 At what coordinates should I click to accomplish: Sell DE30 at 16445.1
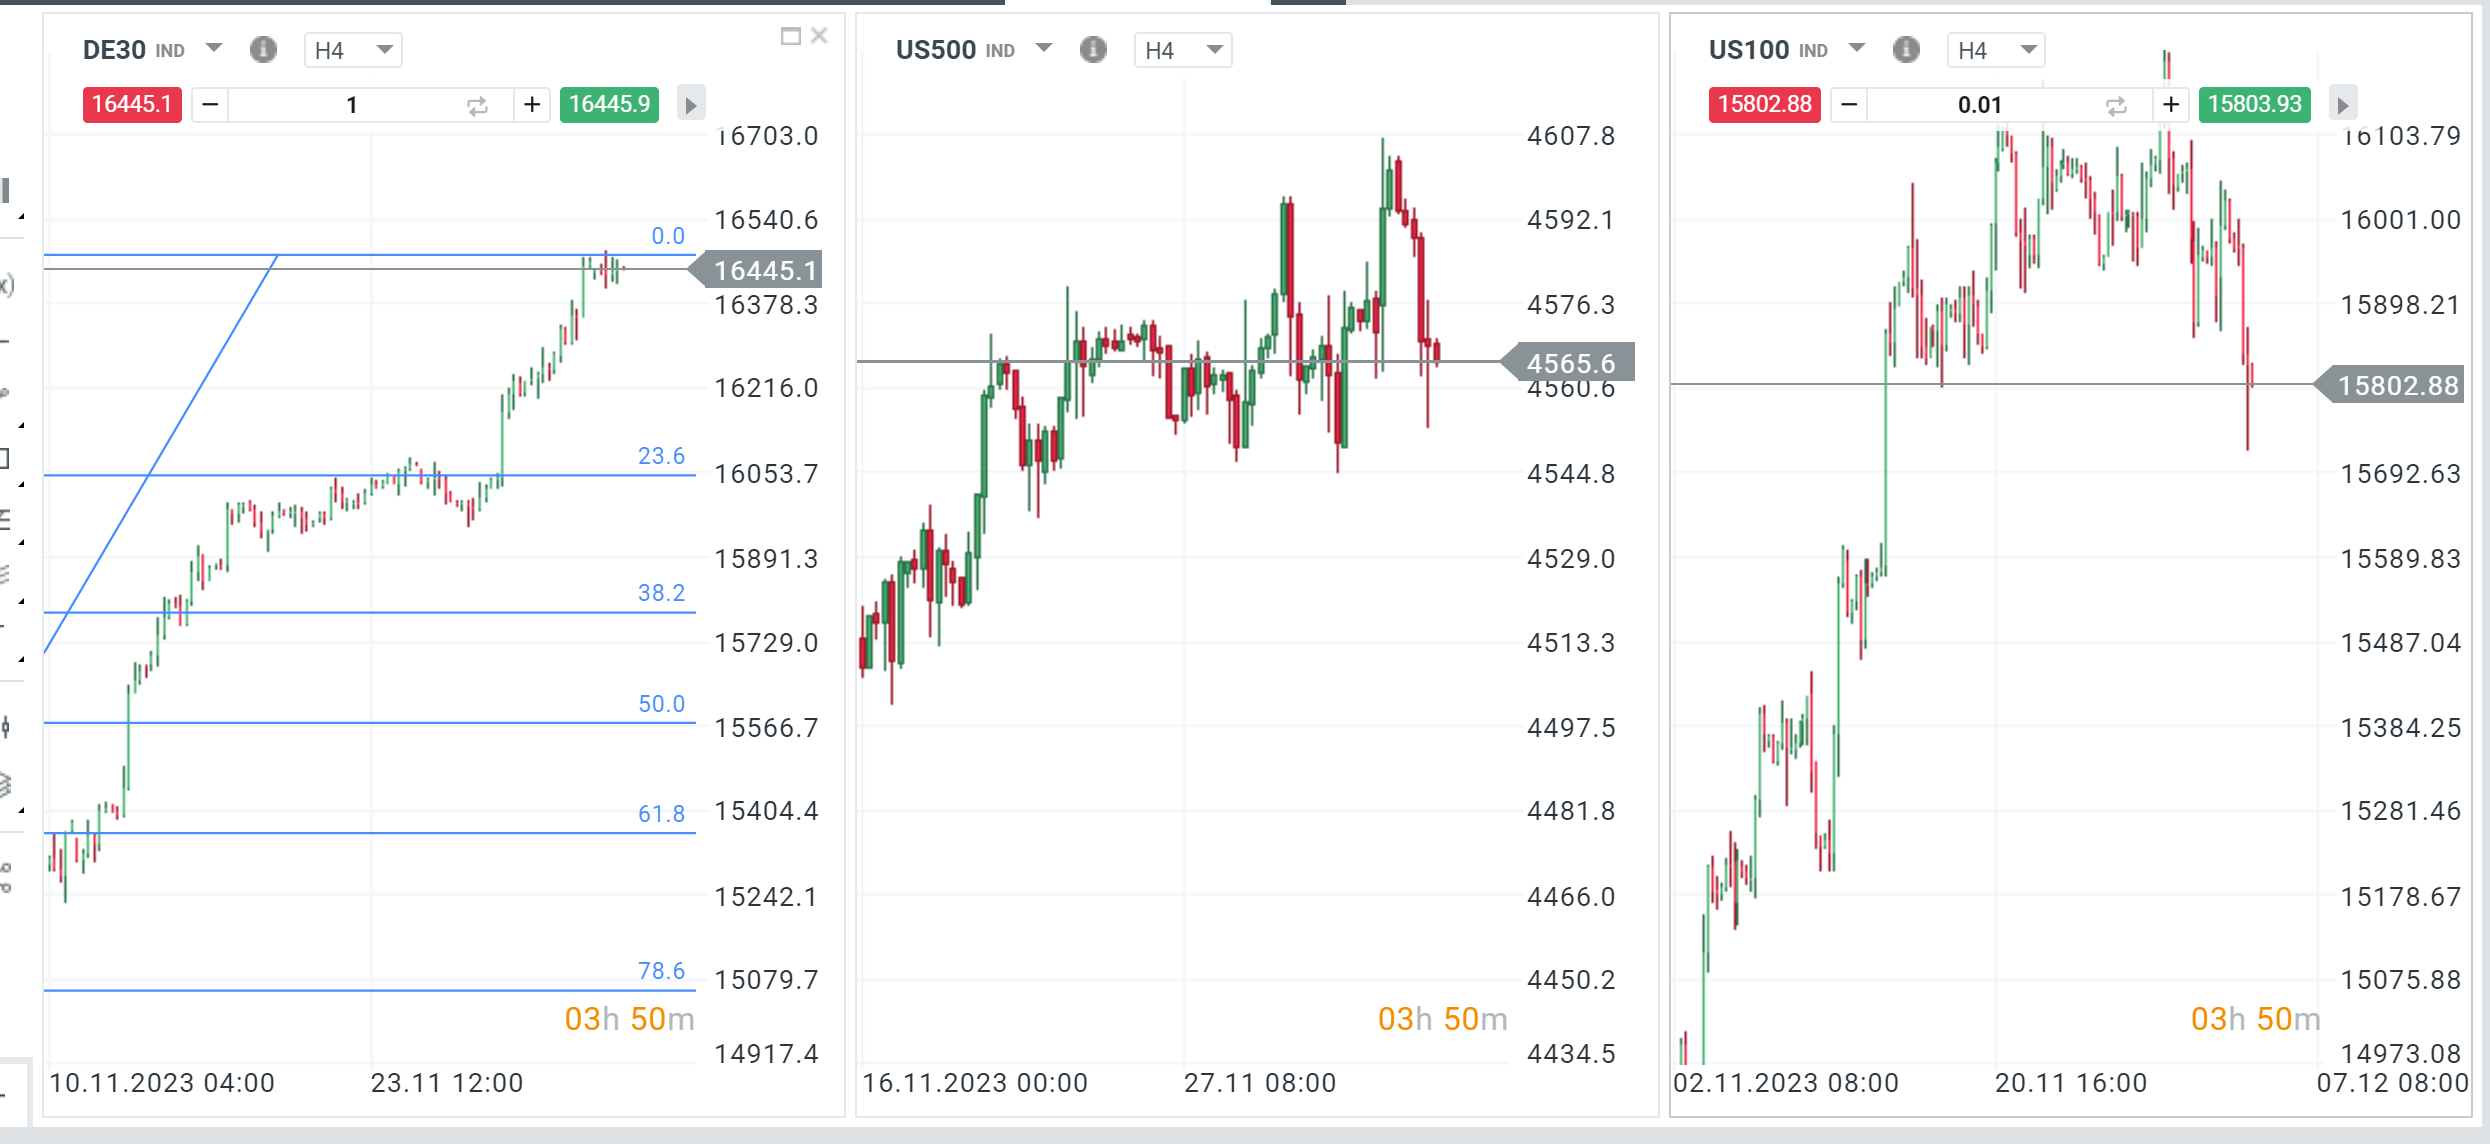click(132, 104)
